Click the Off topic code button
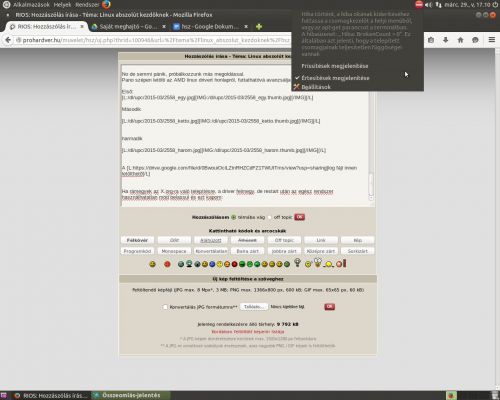 (x=284, y=240)
